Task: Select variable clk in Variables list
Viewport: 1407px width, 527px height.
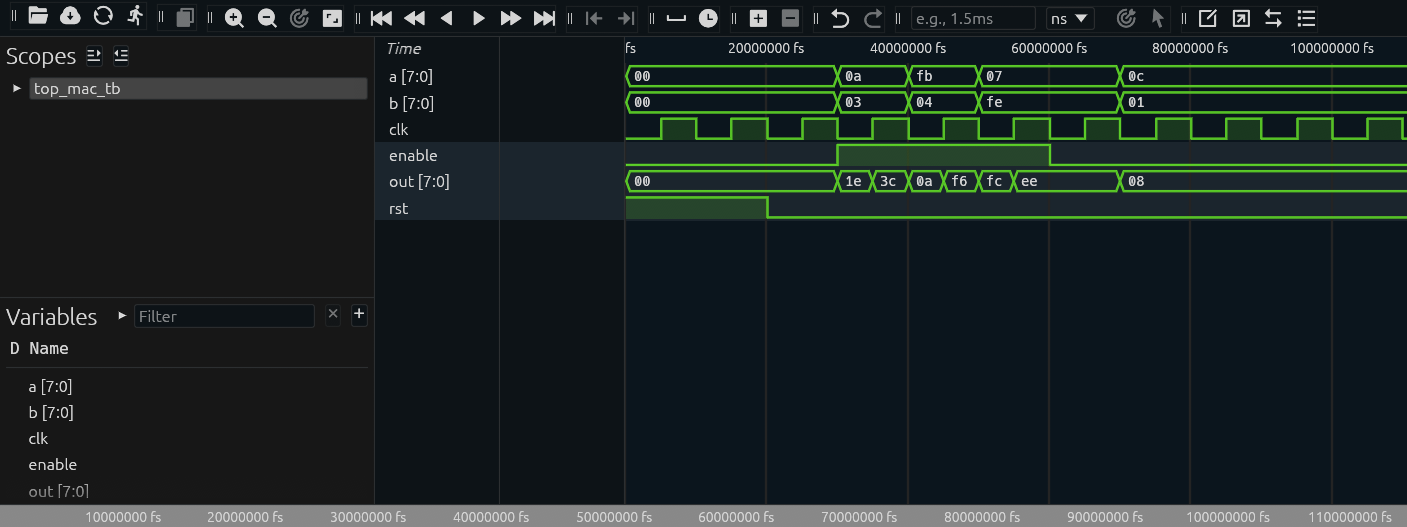Action: [x=38, y=439]
